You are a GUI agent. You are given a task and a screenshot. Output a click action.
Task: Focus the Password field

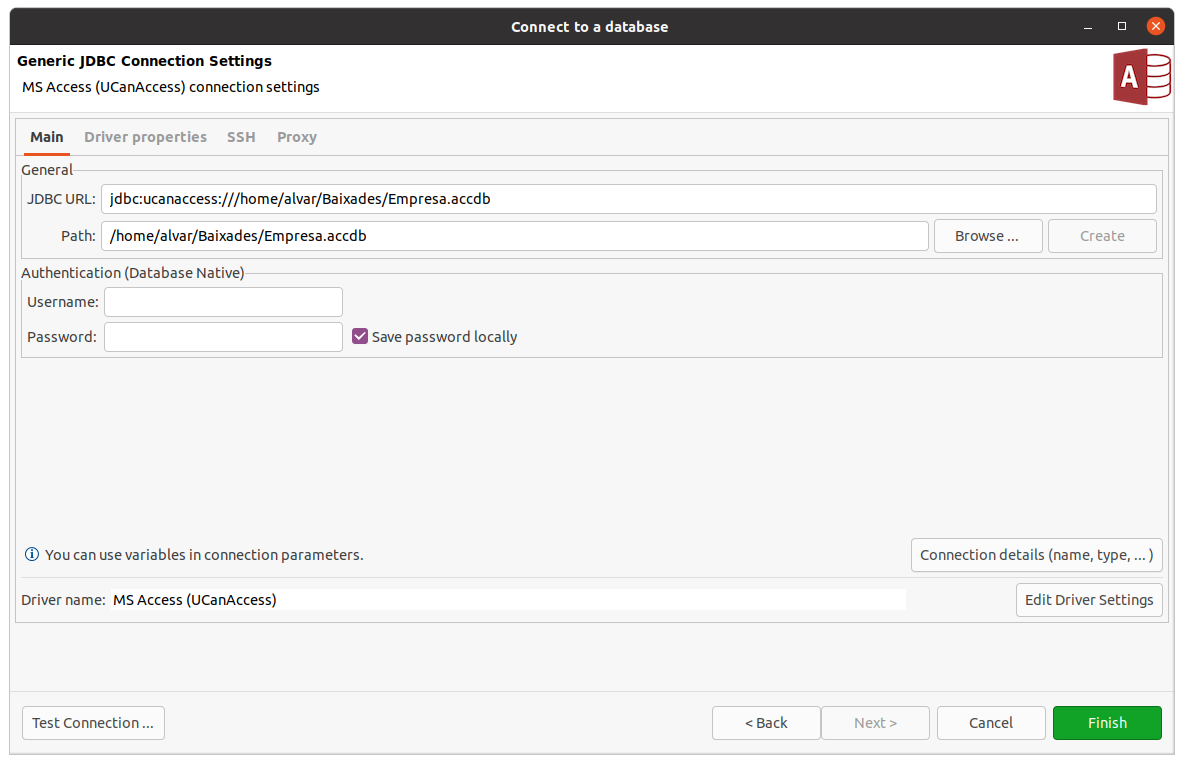click(223, 337)
